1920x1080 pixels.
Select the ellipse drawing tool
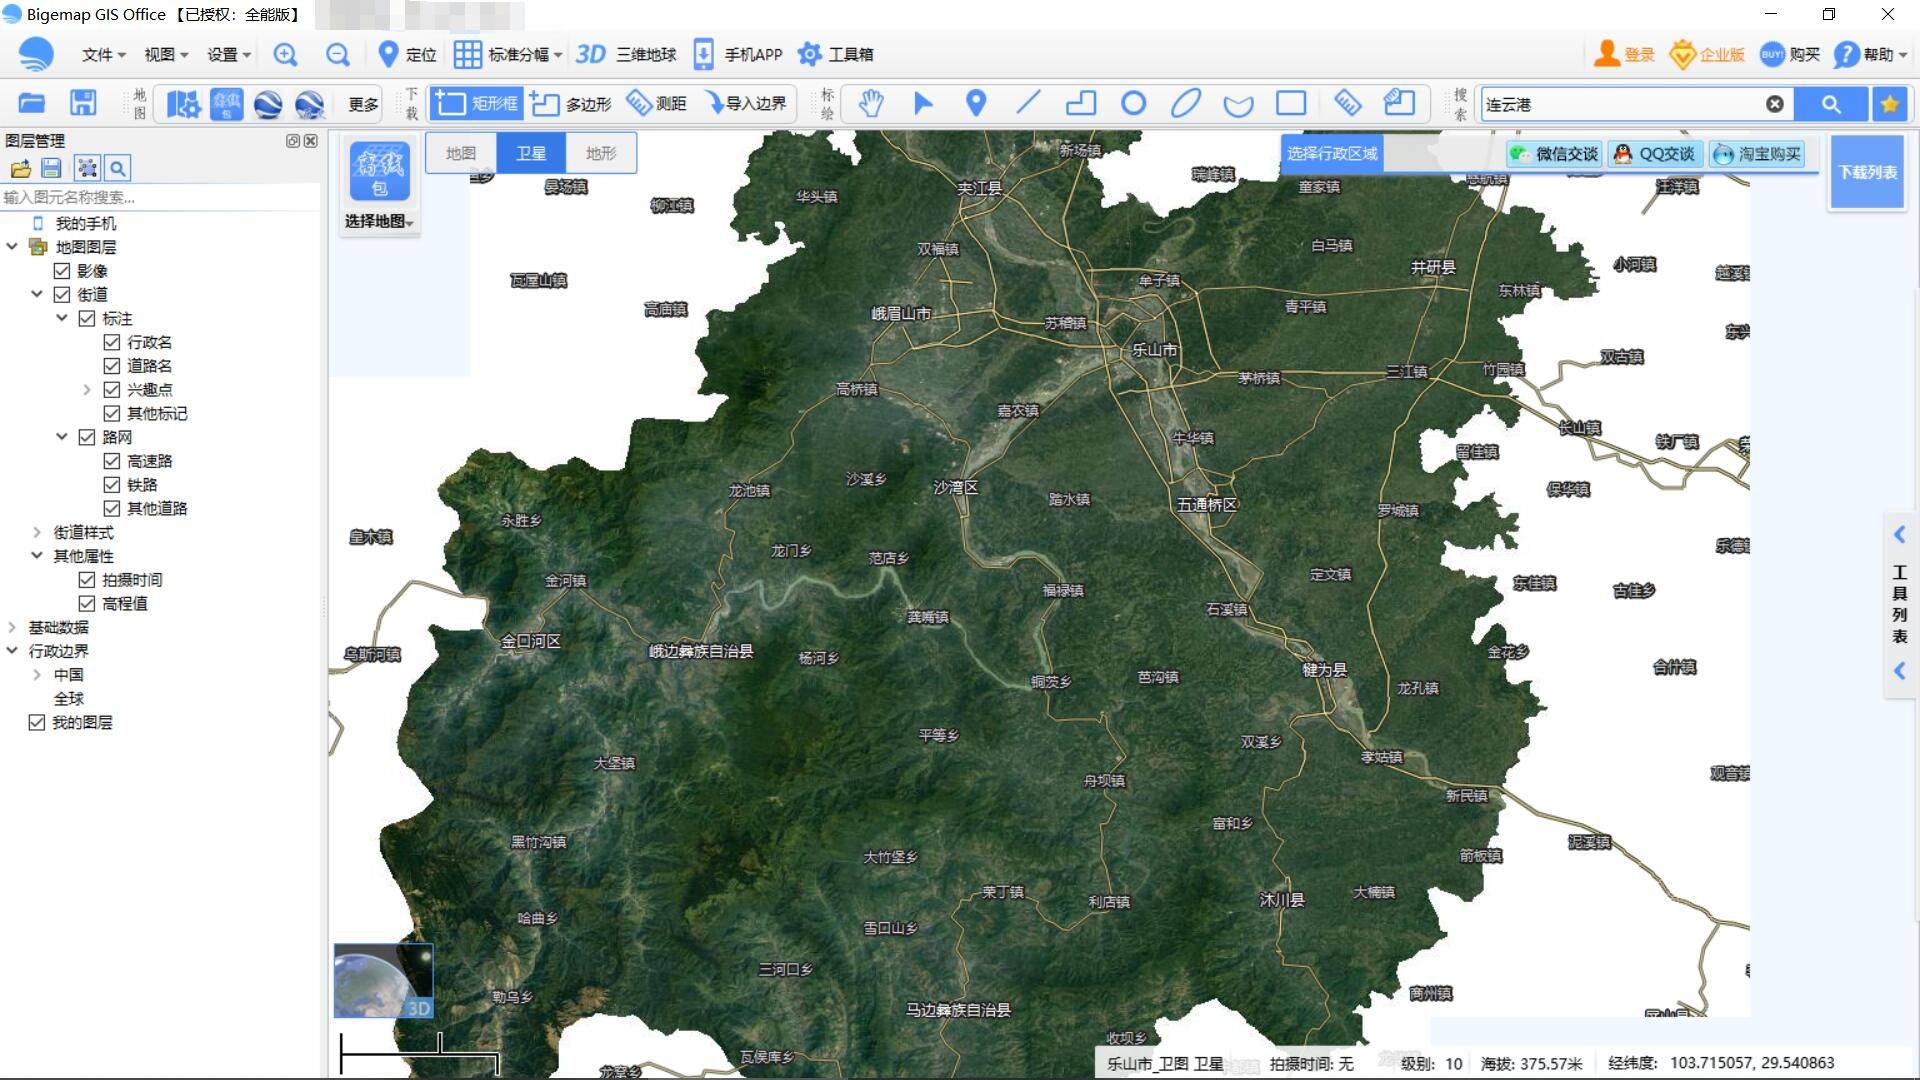pos(1186,103)
